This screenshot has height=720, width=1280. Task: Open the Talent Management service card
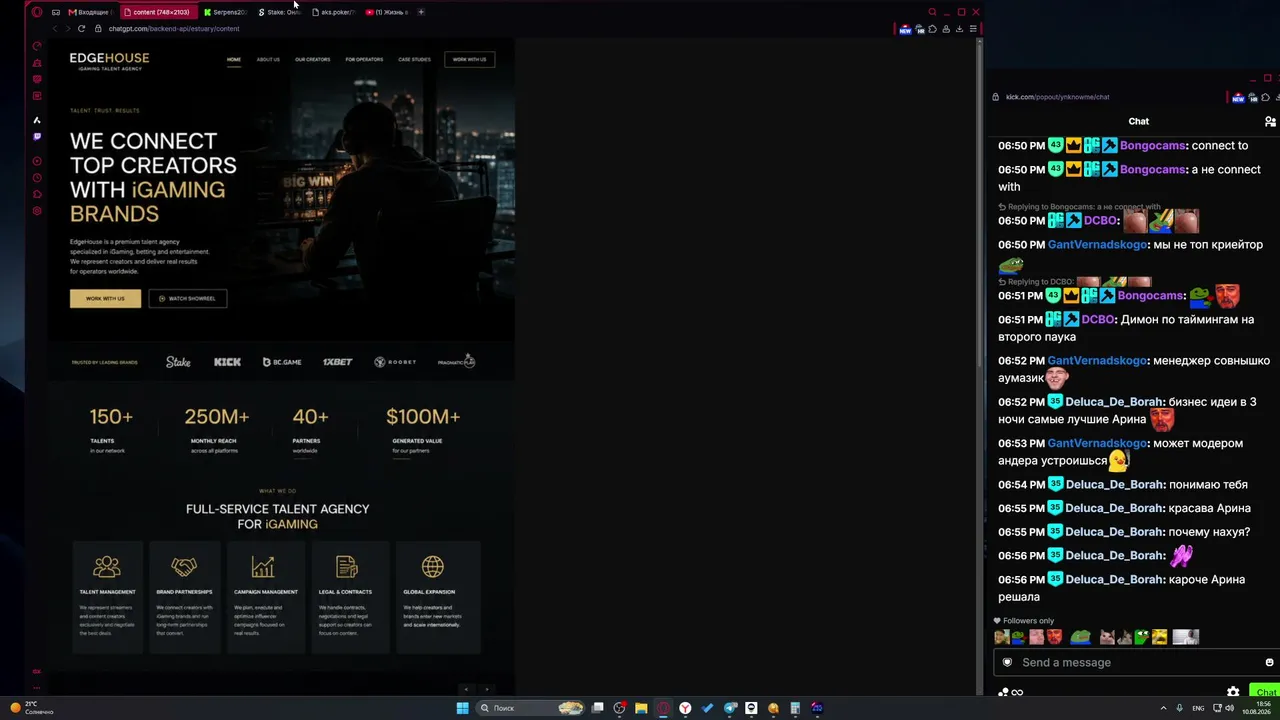pyautogui.click(x=107, y=597)
